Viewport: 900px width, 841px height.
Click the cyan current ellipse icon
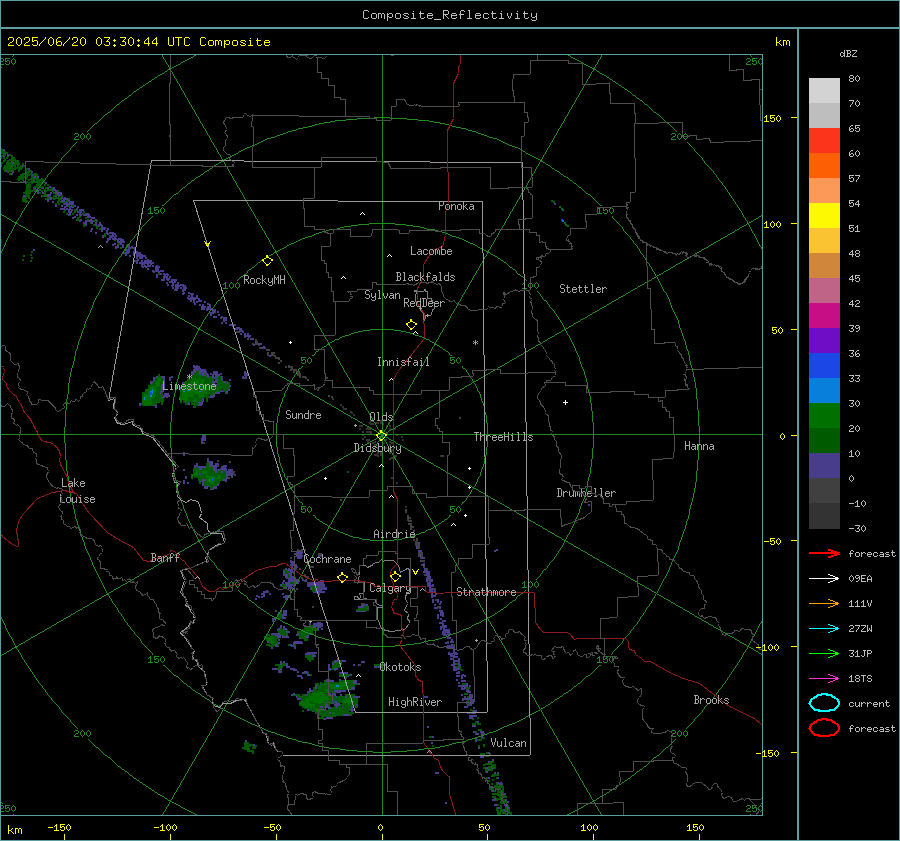coord(824,703)
